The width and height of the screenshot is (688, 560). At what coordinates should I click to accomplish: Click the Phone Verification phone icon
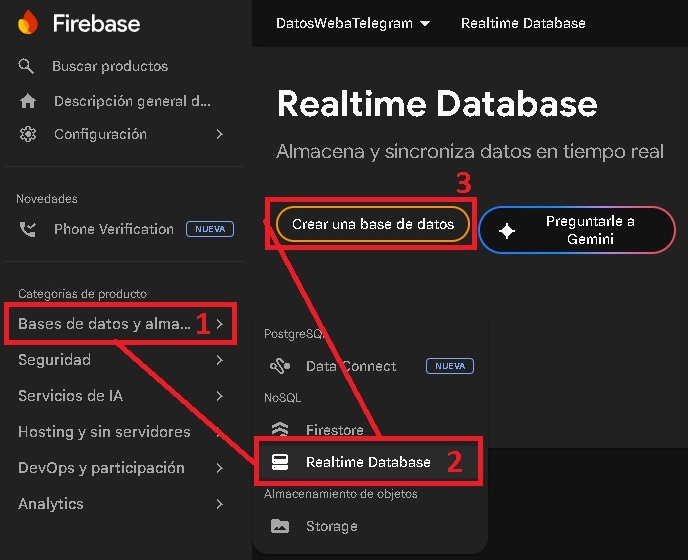tap(28, 229)
